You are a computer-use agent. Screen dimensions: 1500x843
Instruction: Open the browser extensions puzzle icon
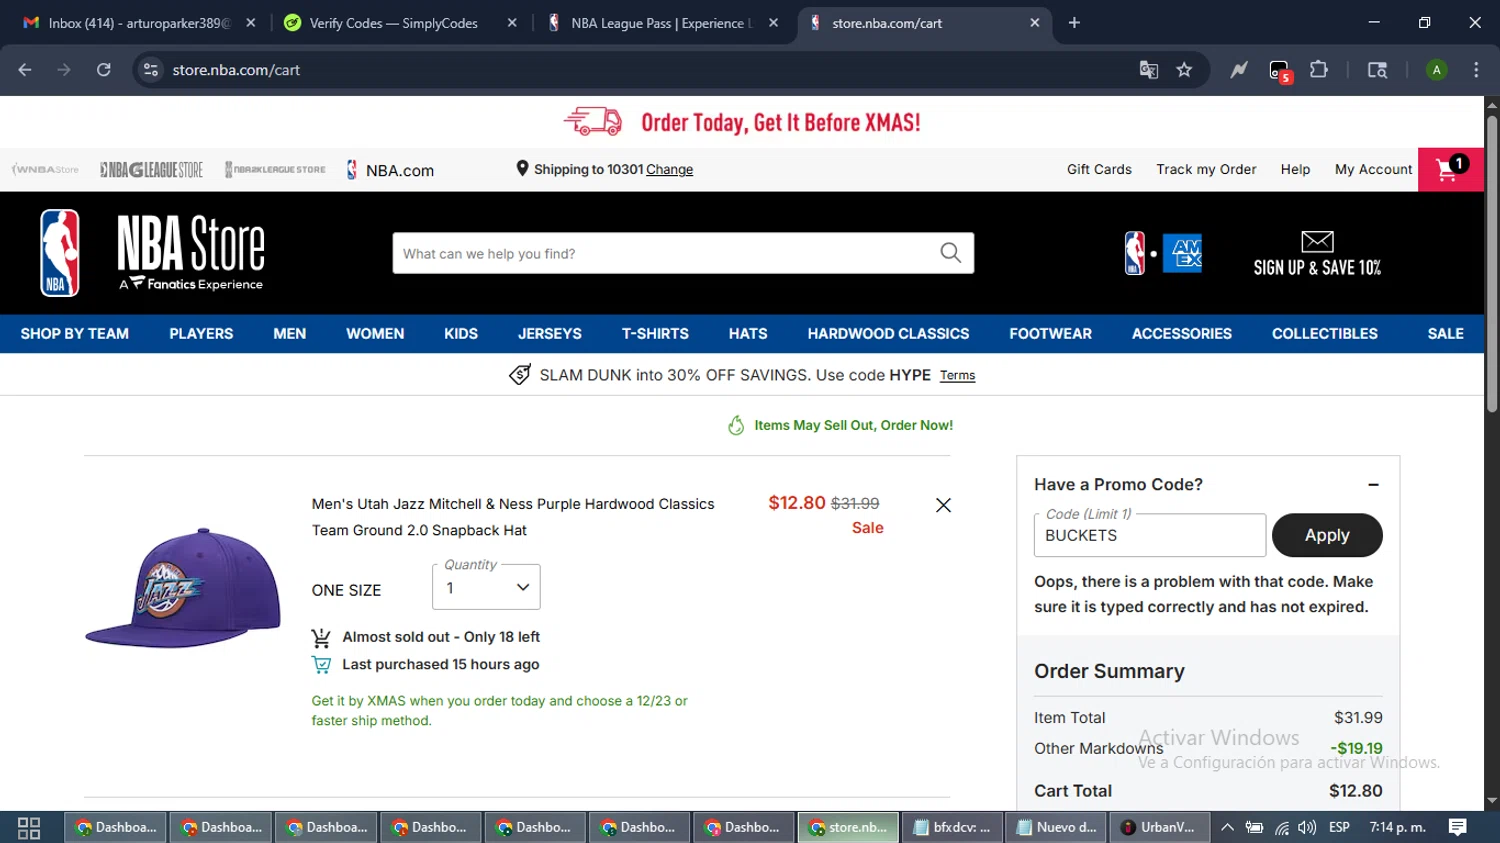click(1319, 70)
